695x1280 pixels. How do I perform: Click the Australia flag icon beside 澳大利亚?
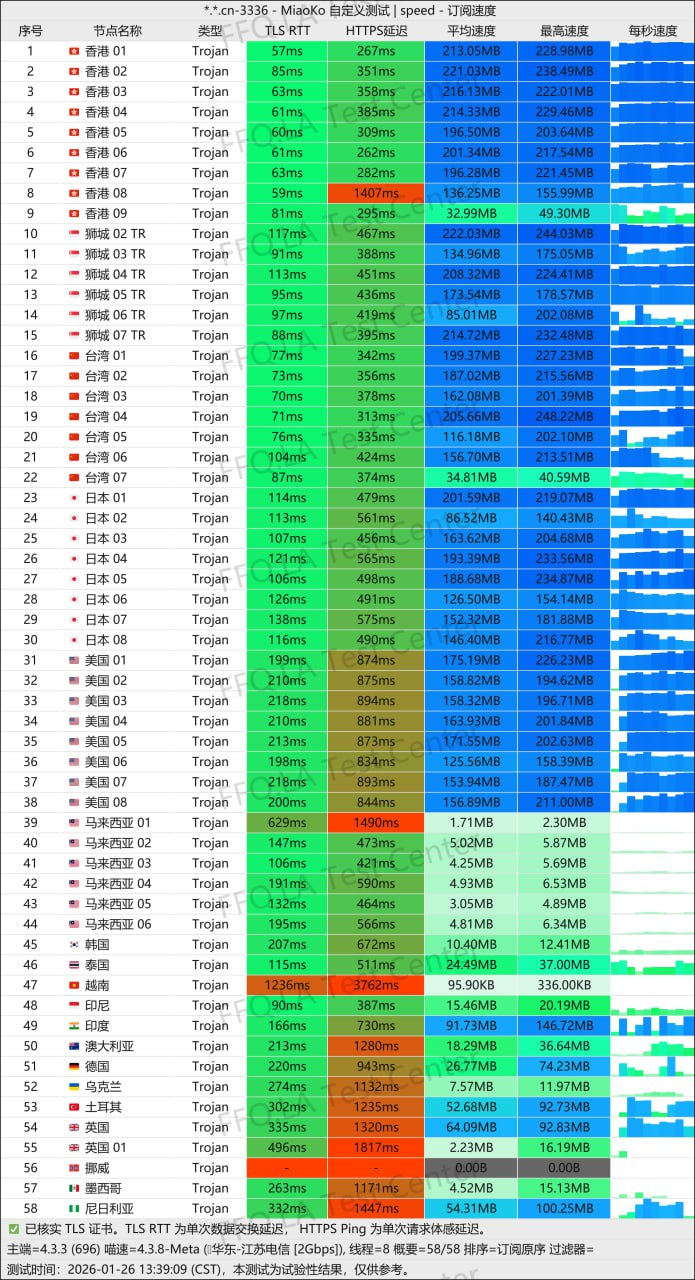(x=74, y=1046)
